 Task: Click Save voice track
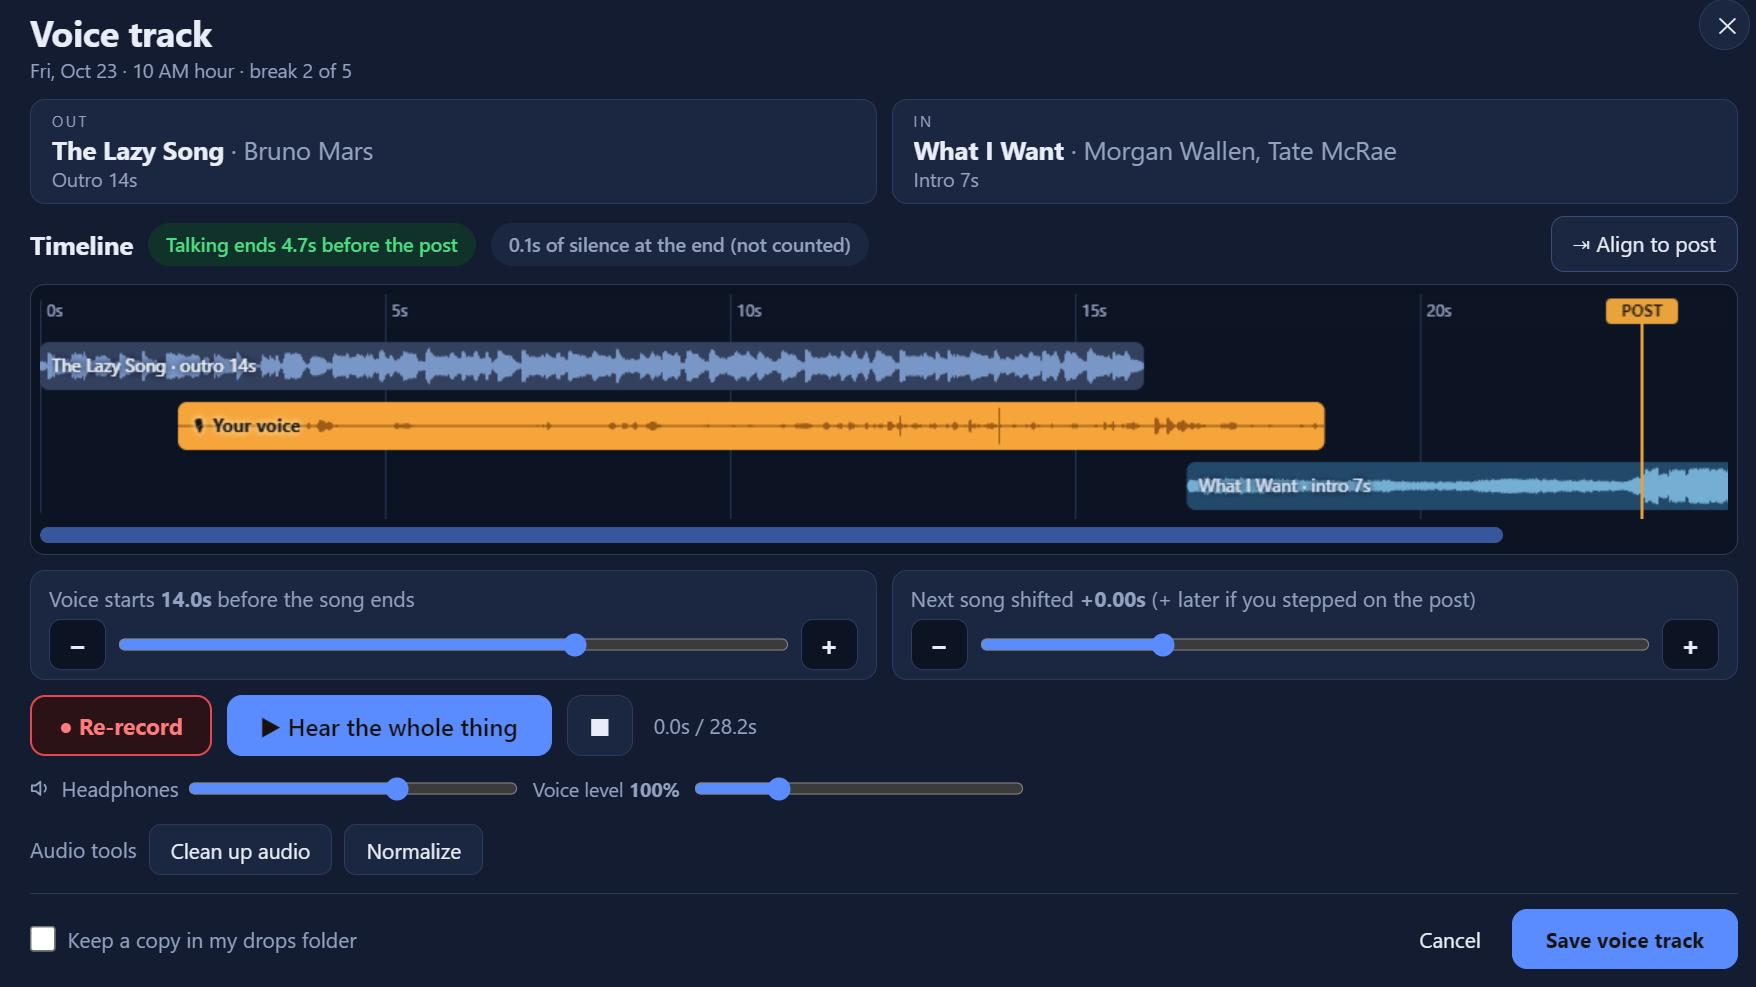(1624, 940)
